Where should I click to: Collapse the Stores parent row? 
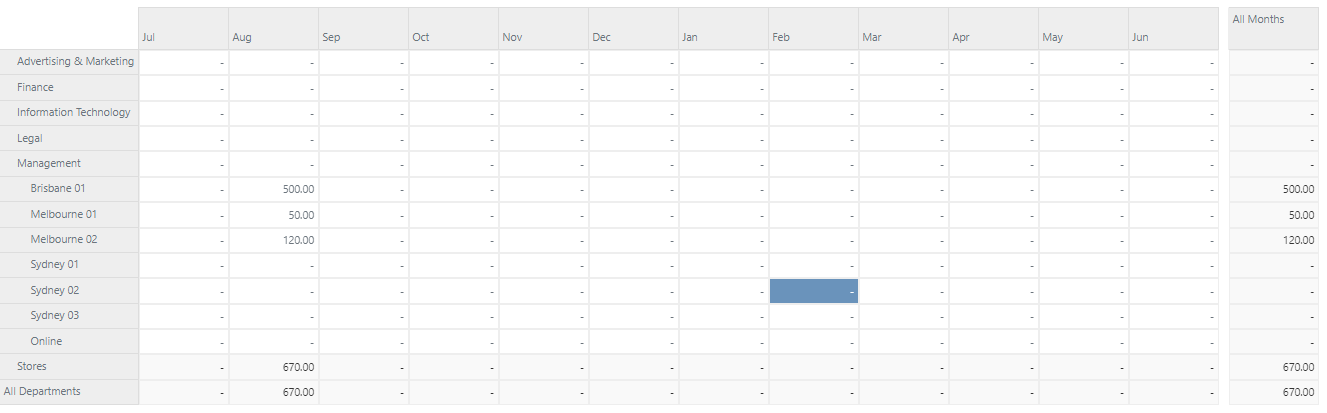coord(32,366)
